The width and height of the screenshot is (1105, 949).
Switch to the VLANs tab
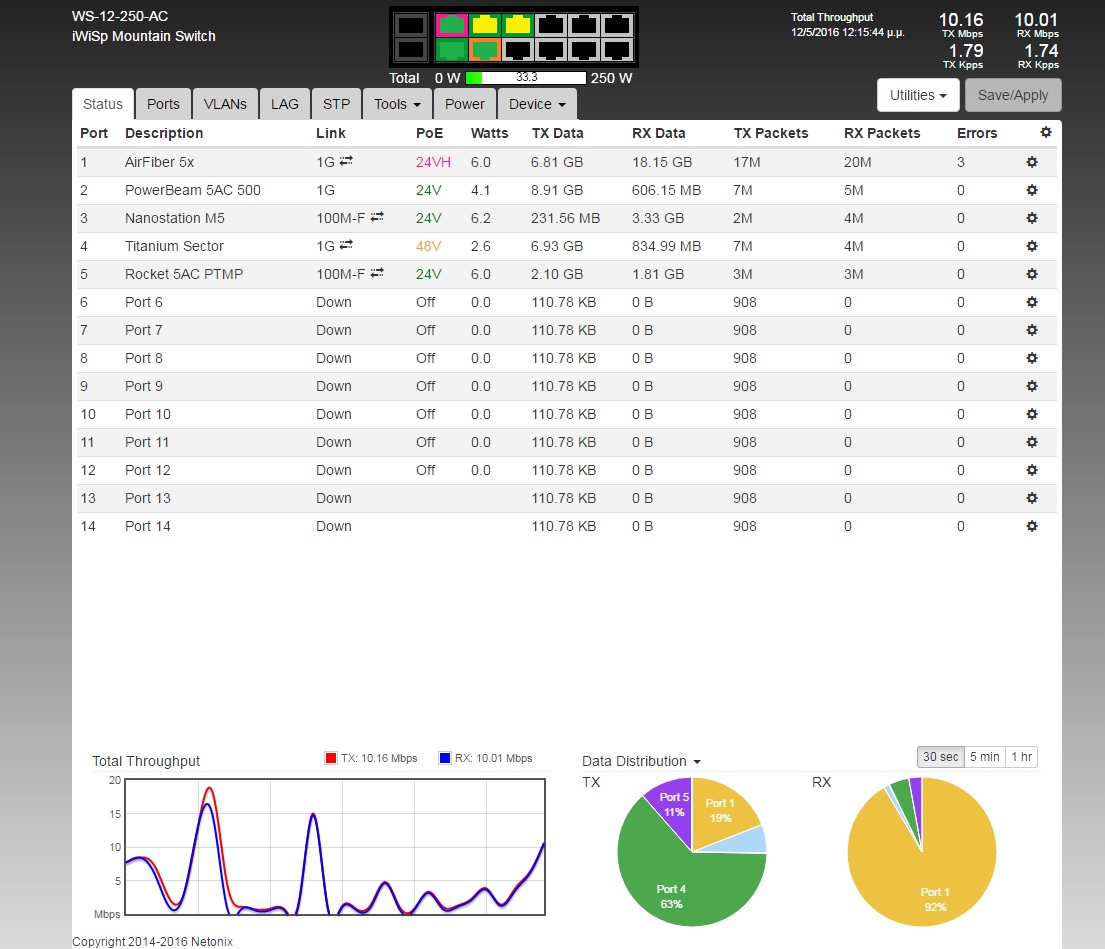[225, 104]
